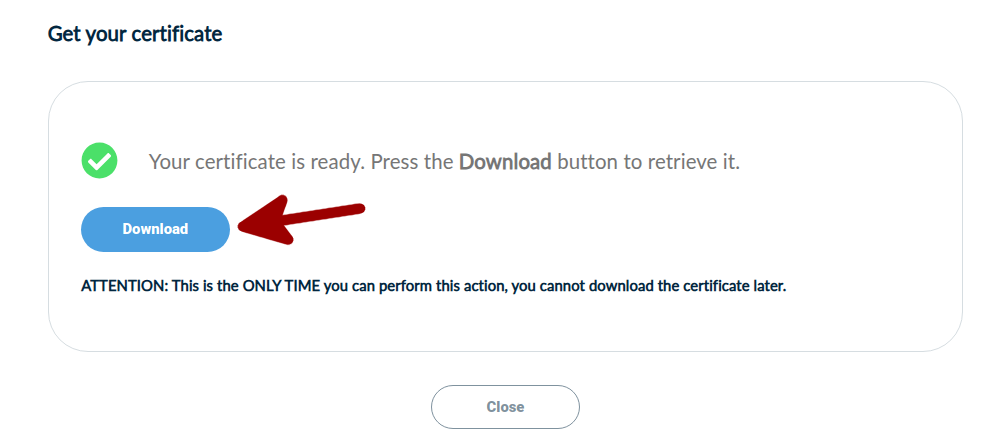
Task: Click the green checkmark success icon
Action: click(99, 160)
